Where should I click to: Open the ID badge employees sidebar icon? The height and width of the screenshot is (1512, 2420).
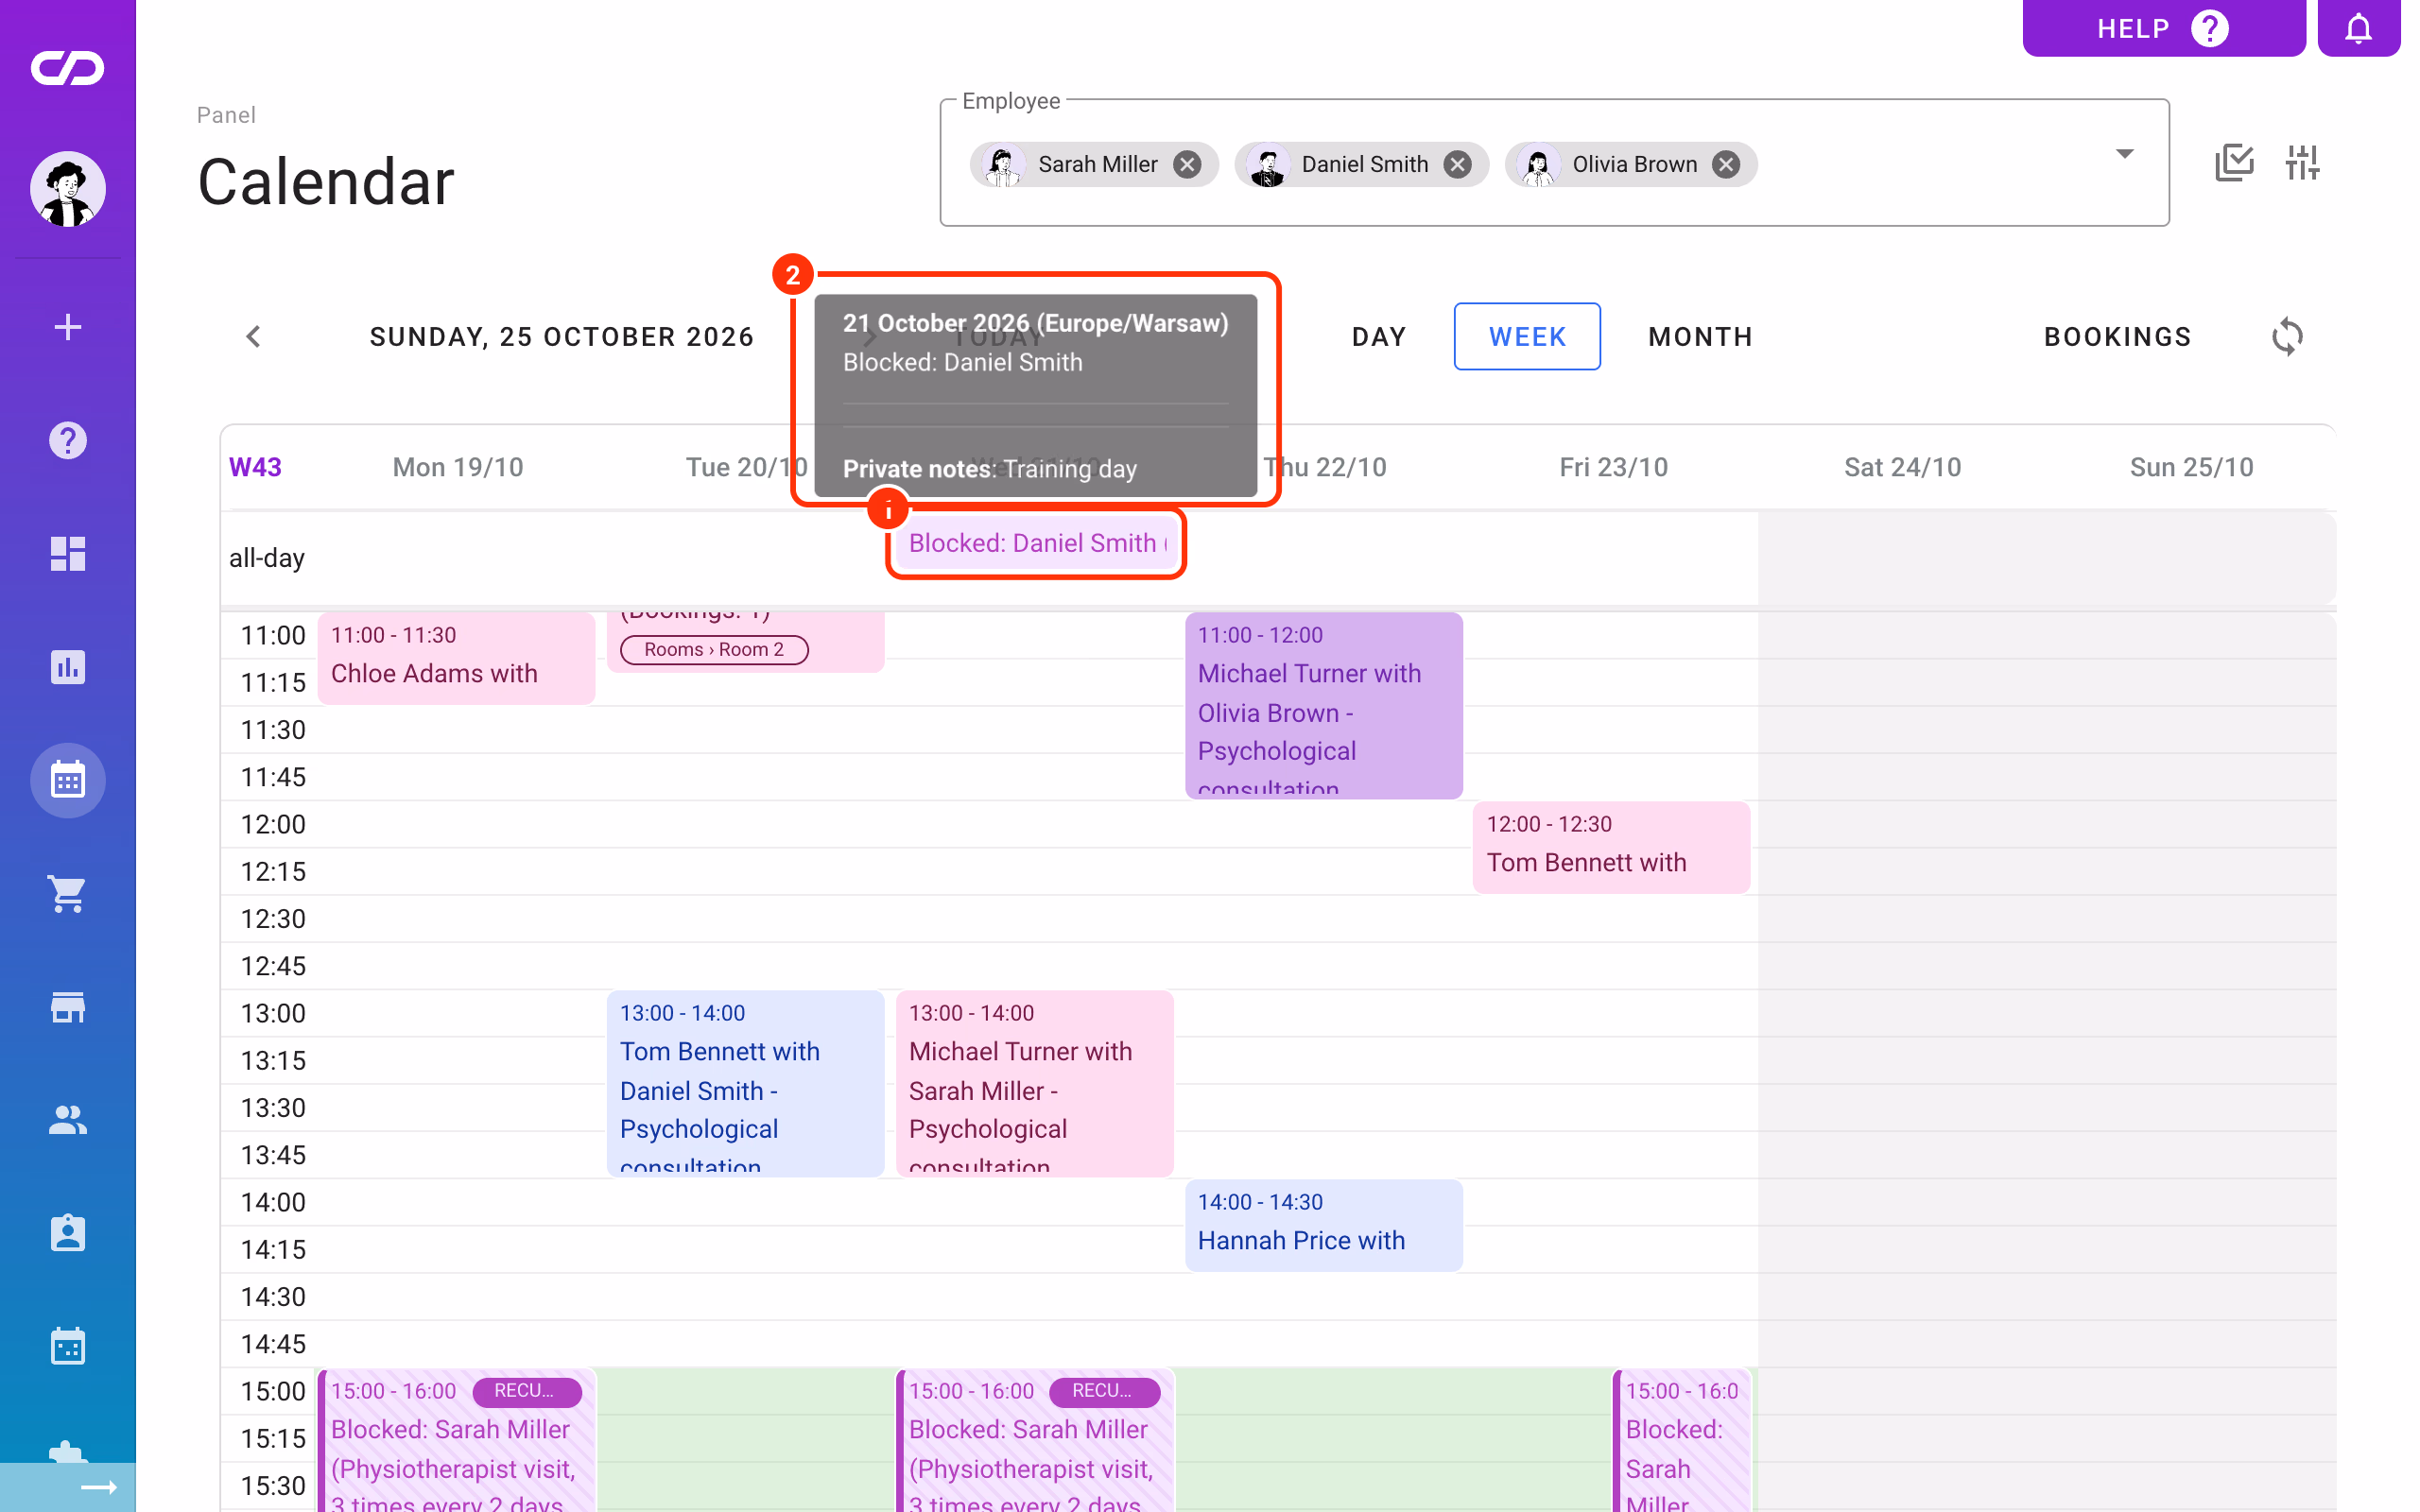[68, 1233]
